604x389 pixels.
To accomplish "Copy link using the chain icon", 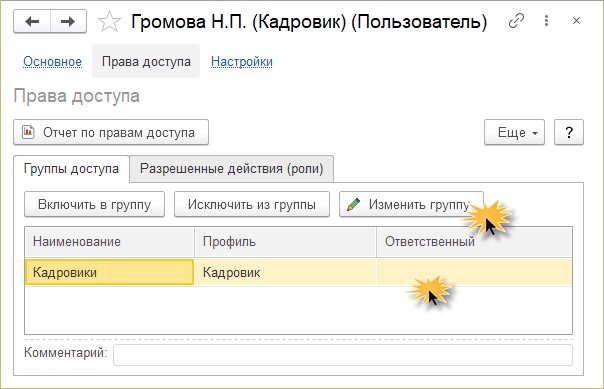I will (516, 21).
